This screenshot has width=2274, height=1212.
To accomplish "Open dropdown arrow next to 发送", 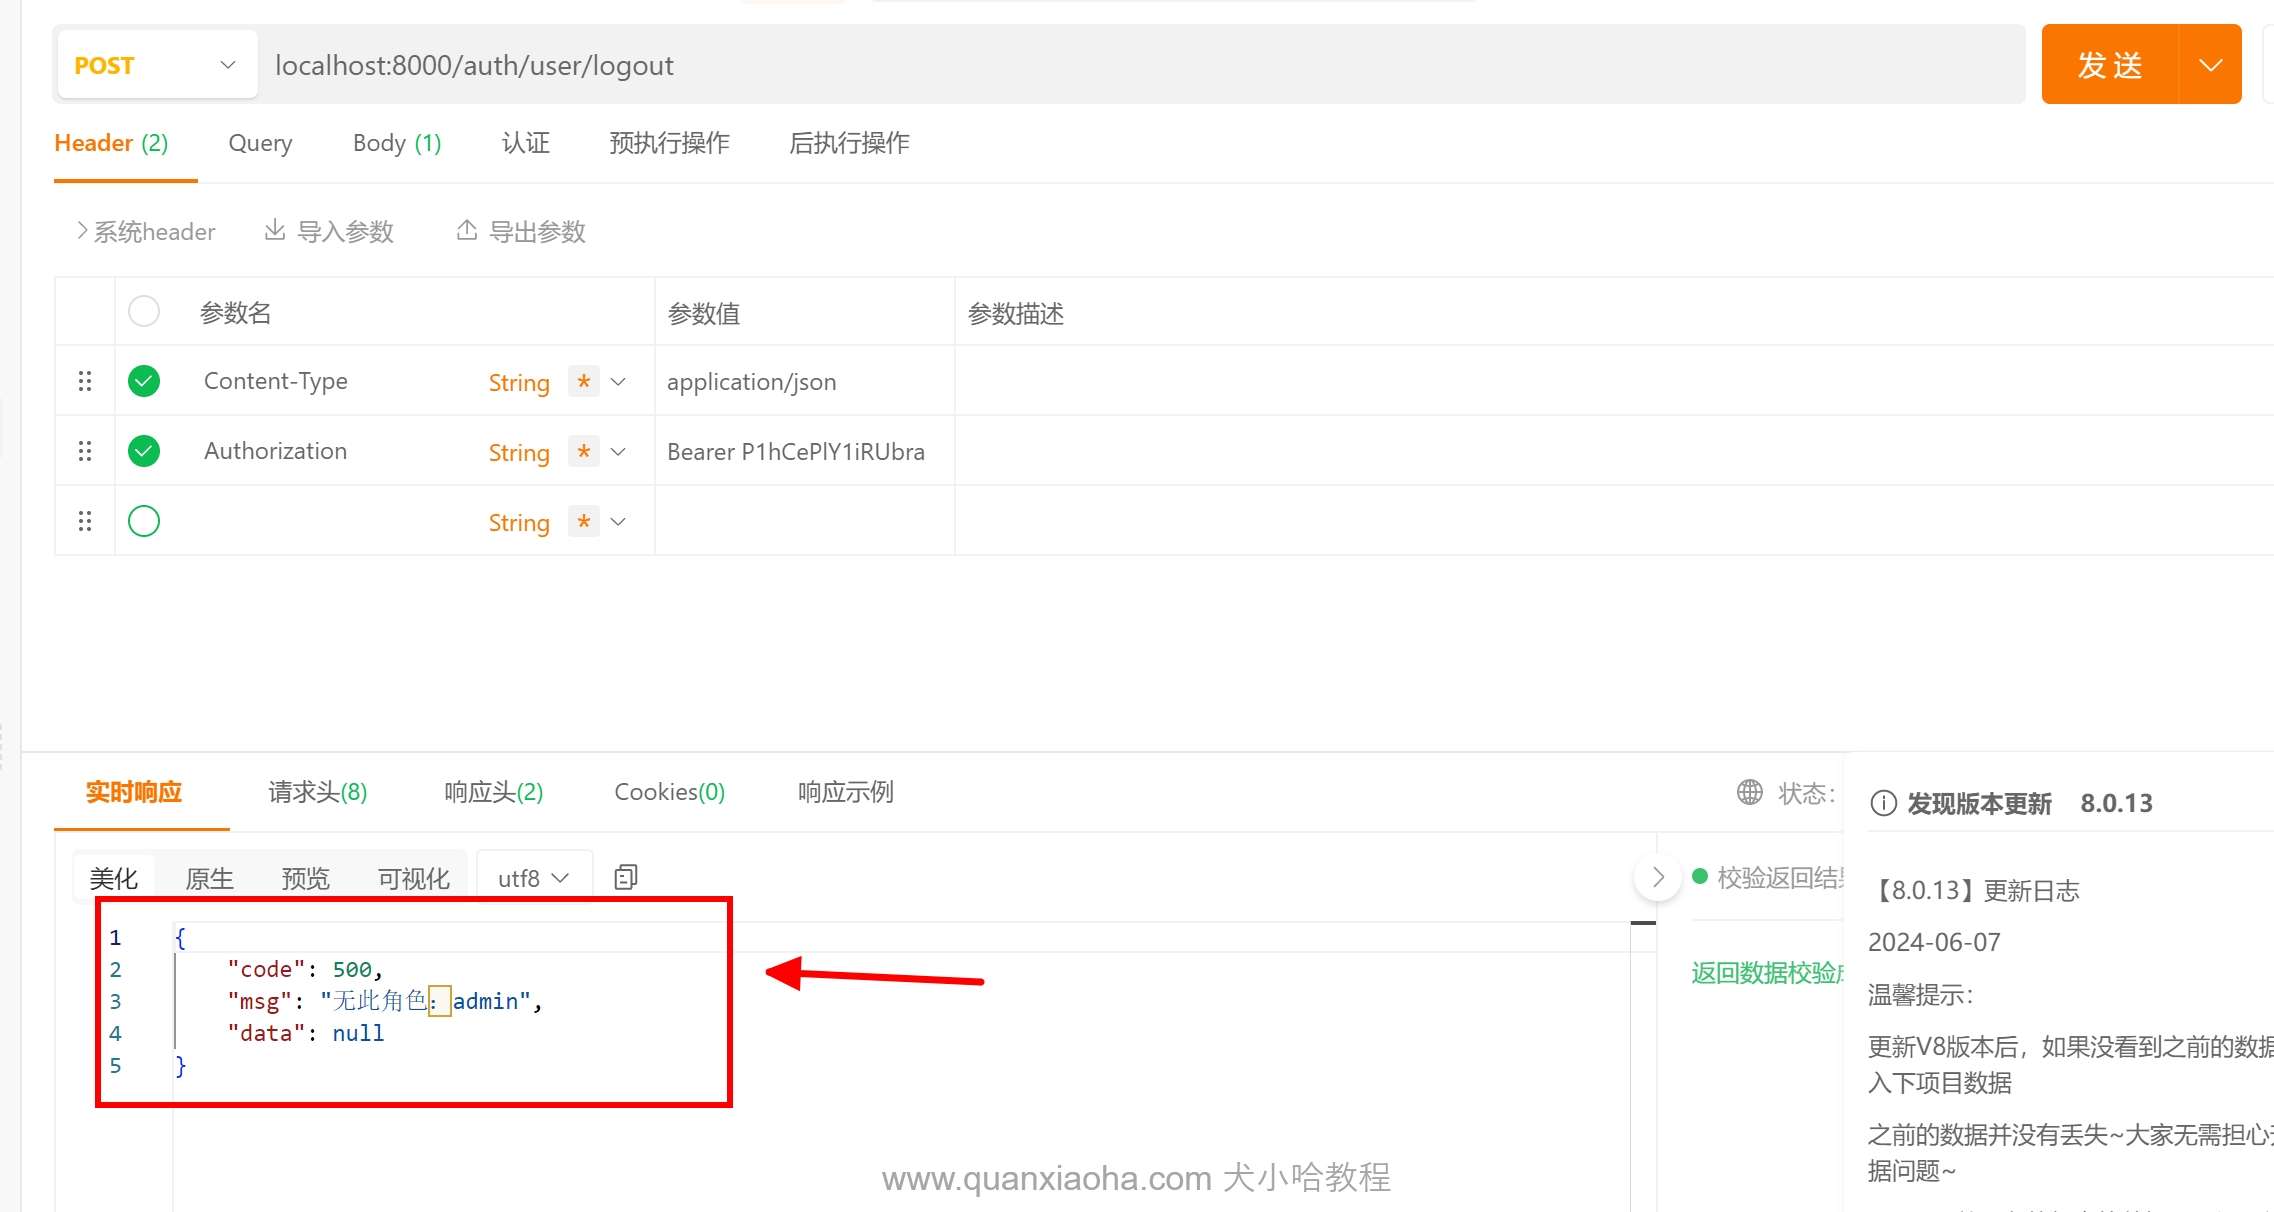I will click(x=2210, y=65).
